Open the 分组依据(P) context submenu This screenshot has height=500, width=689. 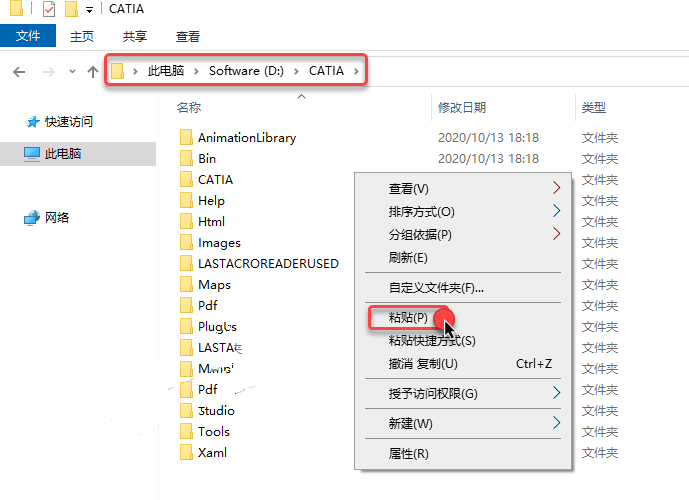click(463, 235)
